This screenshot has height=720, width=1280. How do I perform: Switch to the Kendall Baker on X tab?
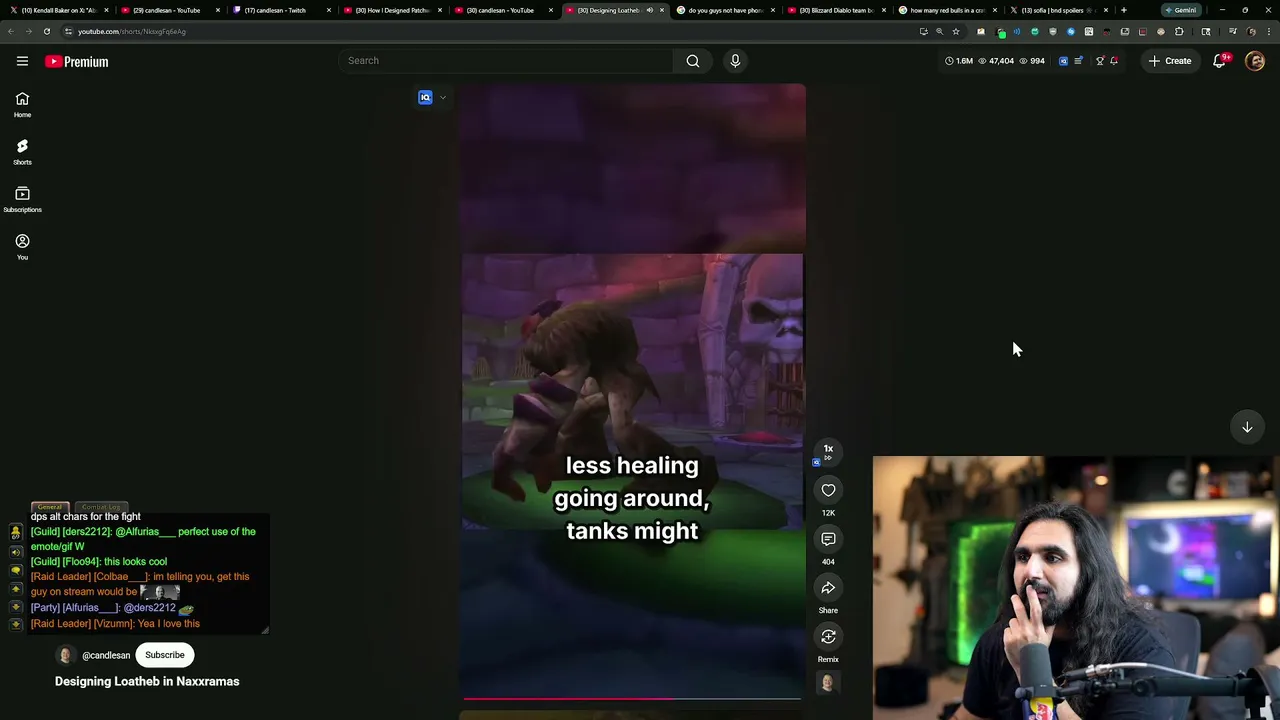click(x=58, y=10)
